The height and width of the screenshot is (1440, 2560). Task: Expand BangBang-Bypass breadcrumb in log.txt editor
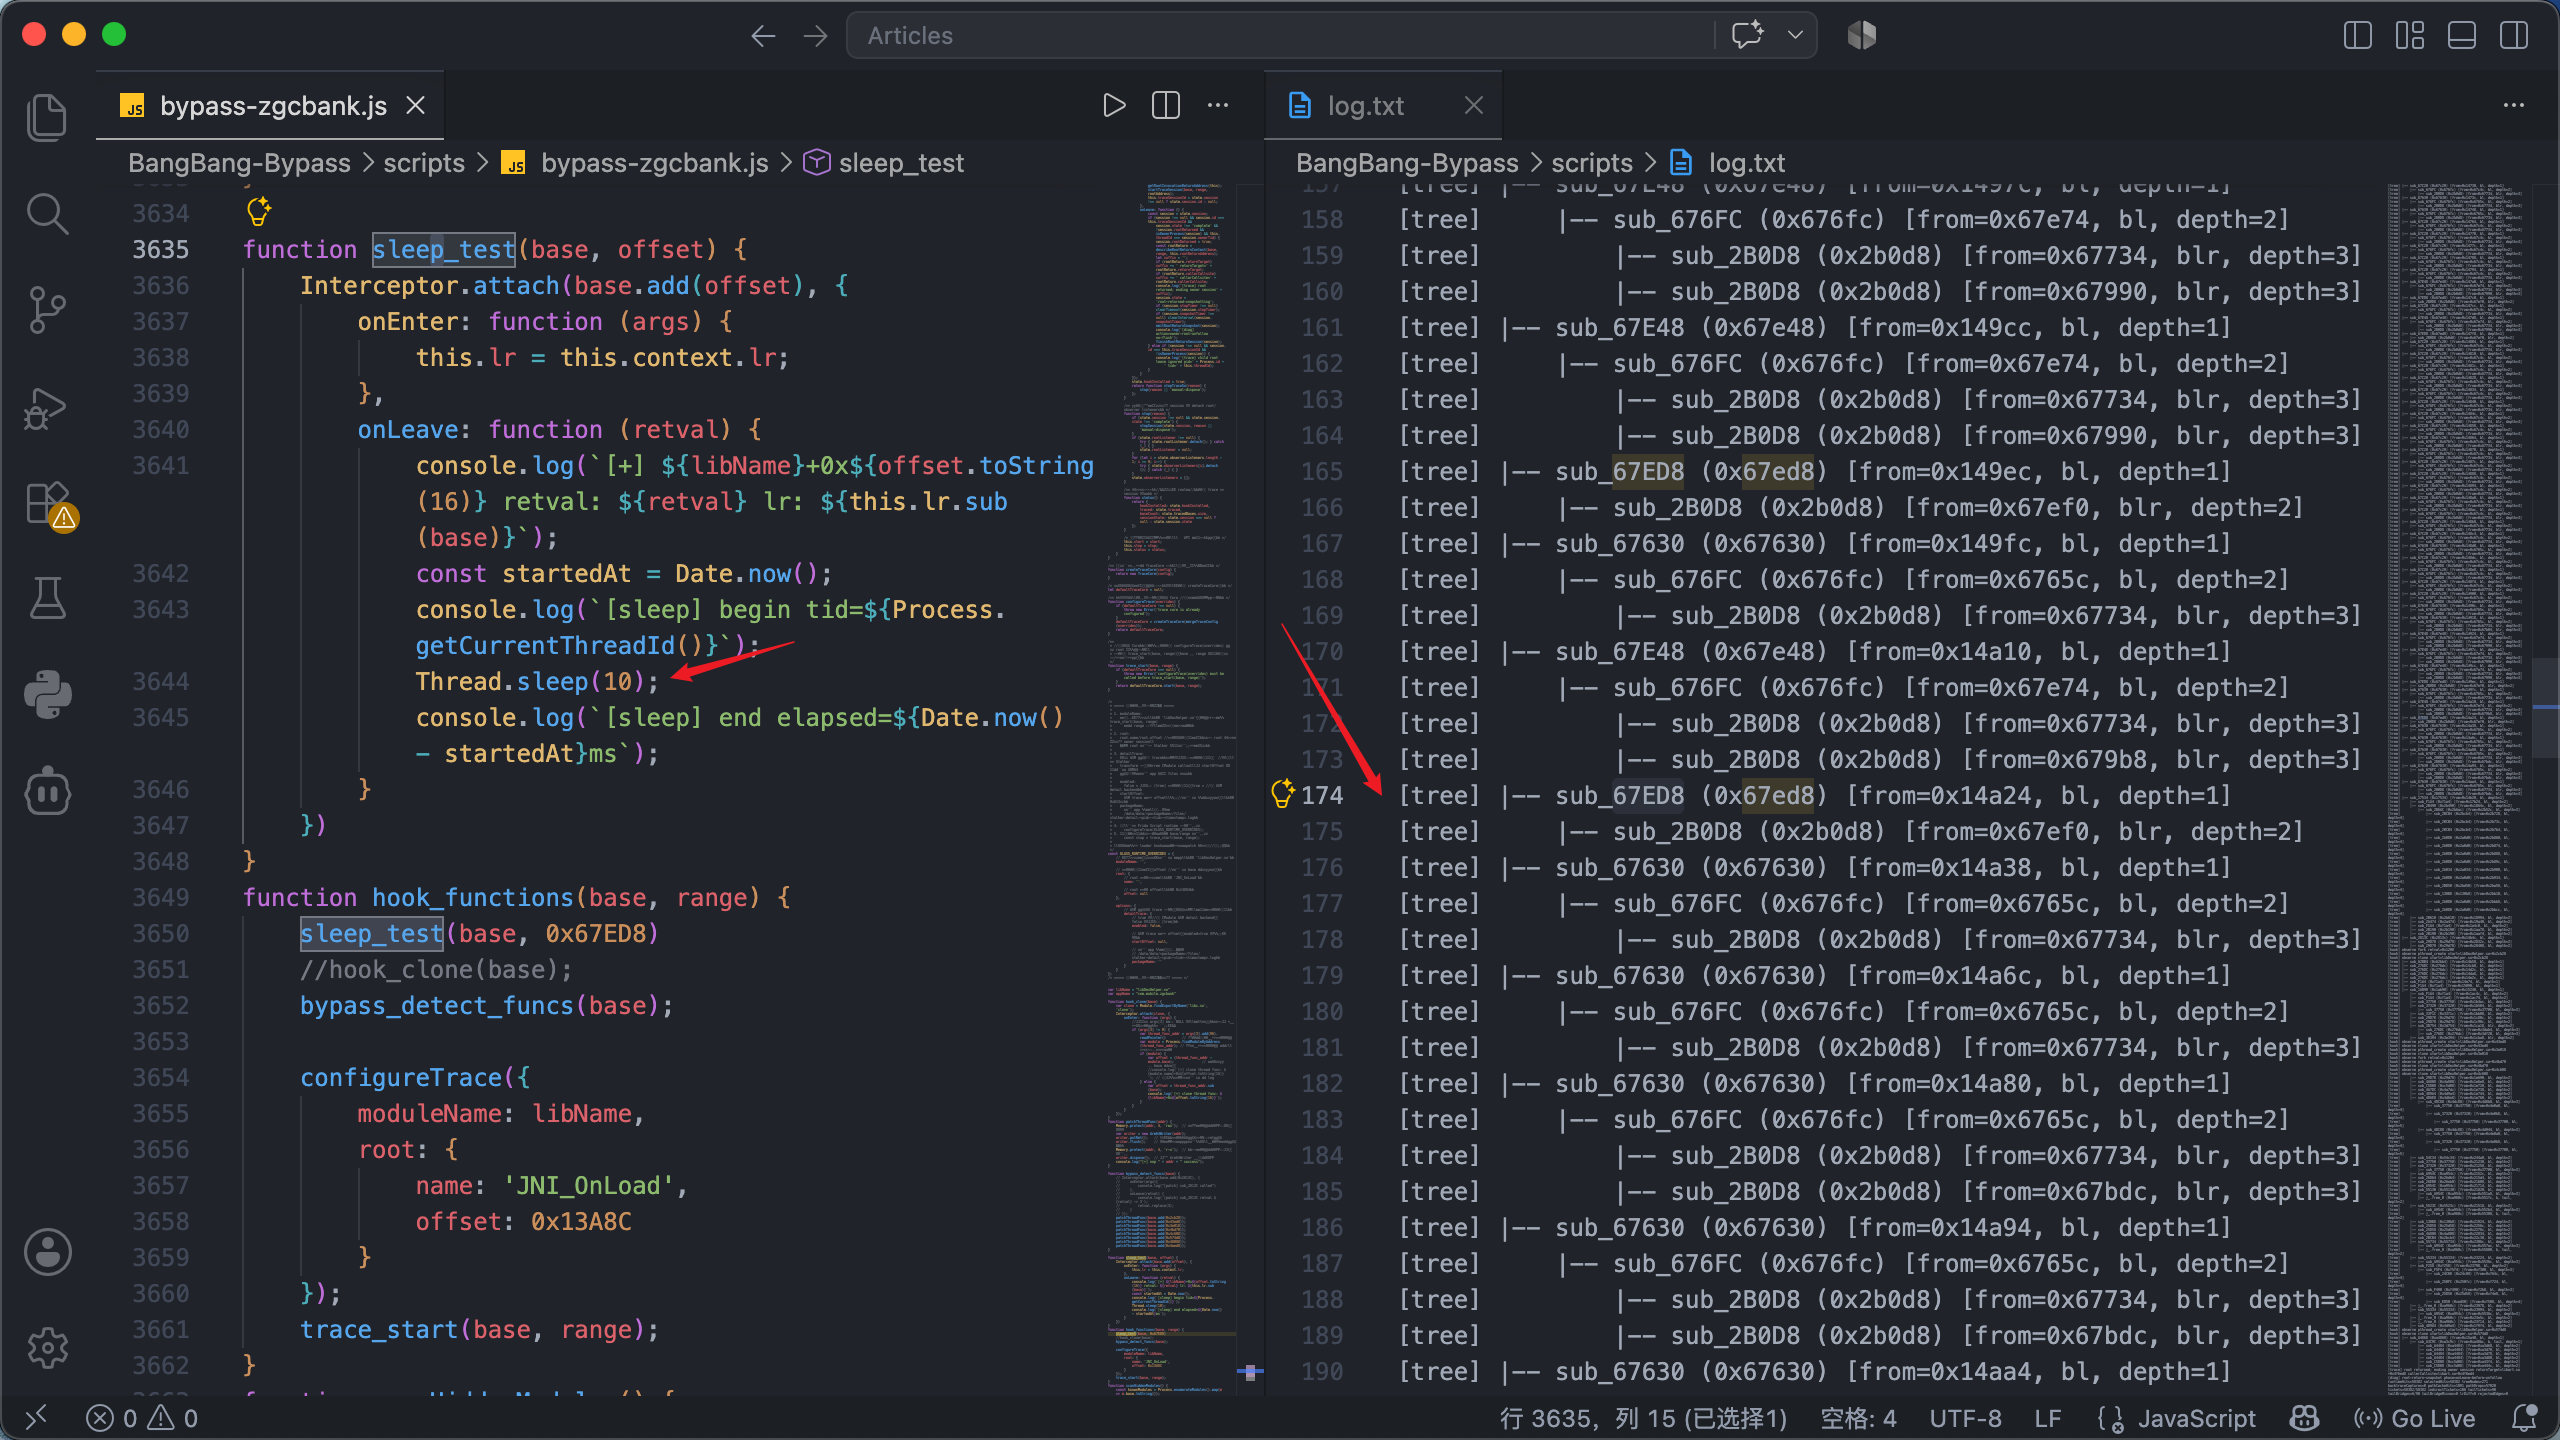coord(1407,163)
